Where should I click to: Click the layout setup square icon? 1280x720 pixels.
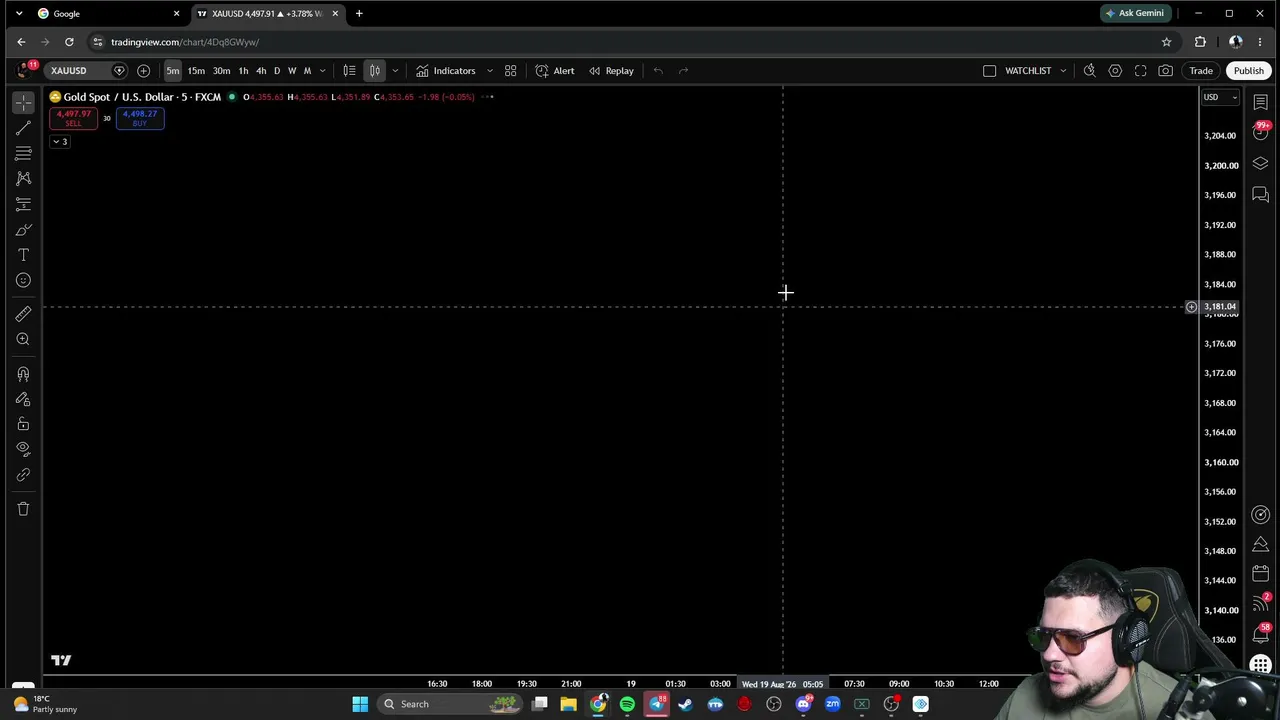pos(989,71)
